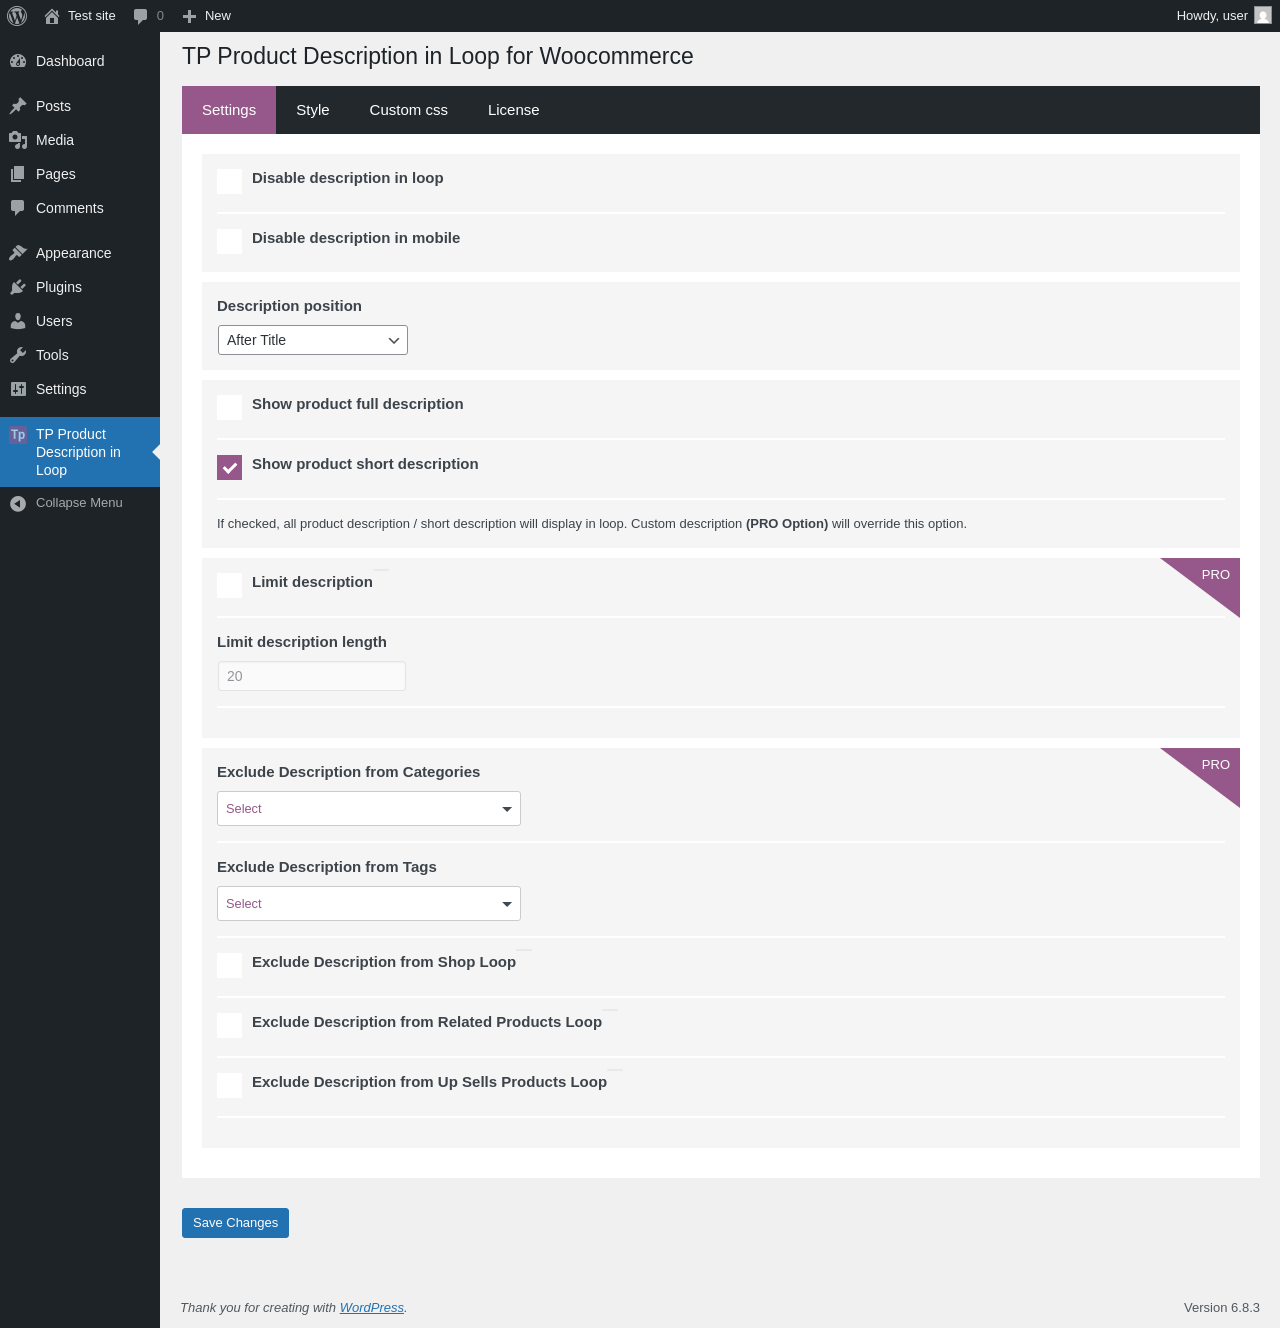This screenshot has width=1280, height=1328.
Task: Open Users in the sidebar menu
Action: point(80,321)
